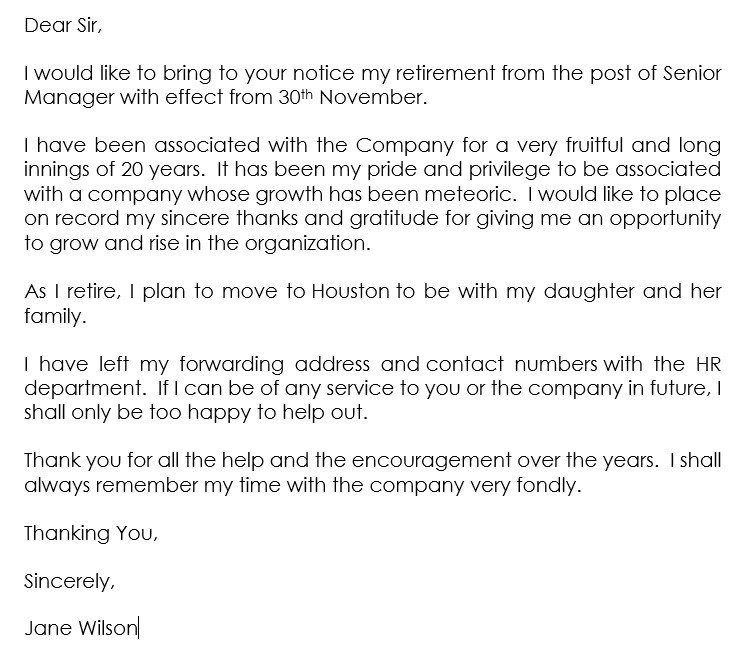Click the 'Thanking You,' line

click(x=91, y=534)
